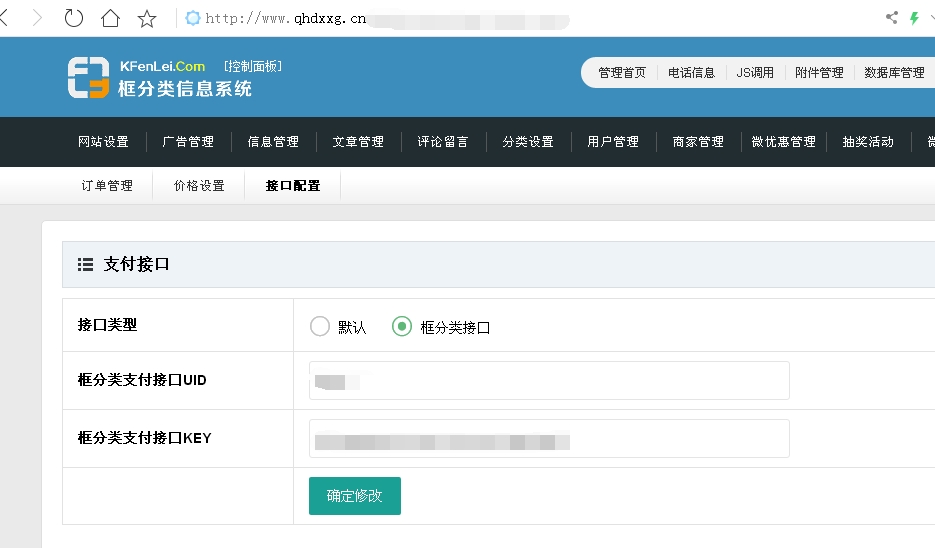This screenshot has height=548, width=935.
Task: Reload the page with refresh icon
Action: pyautogui.click(x=74, y=18)
